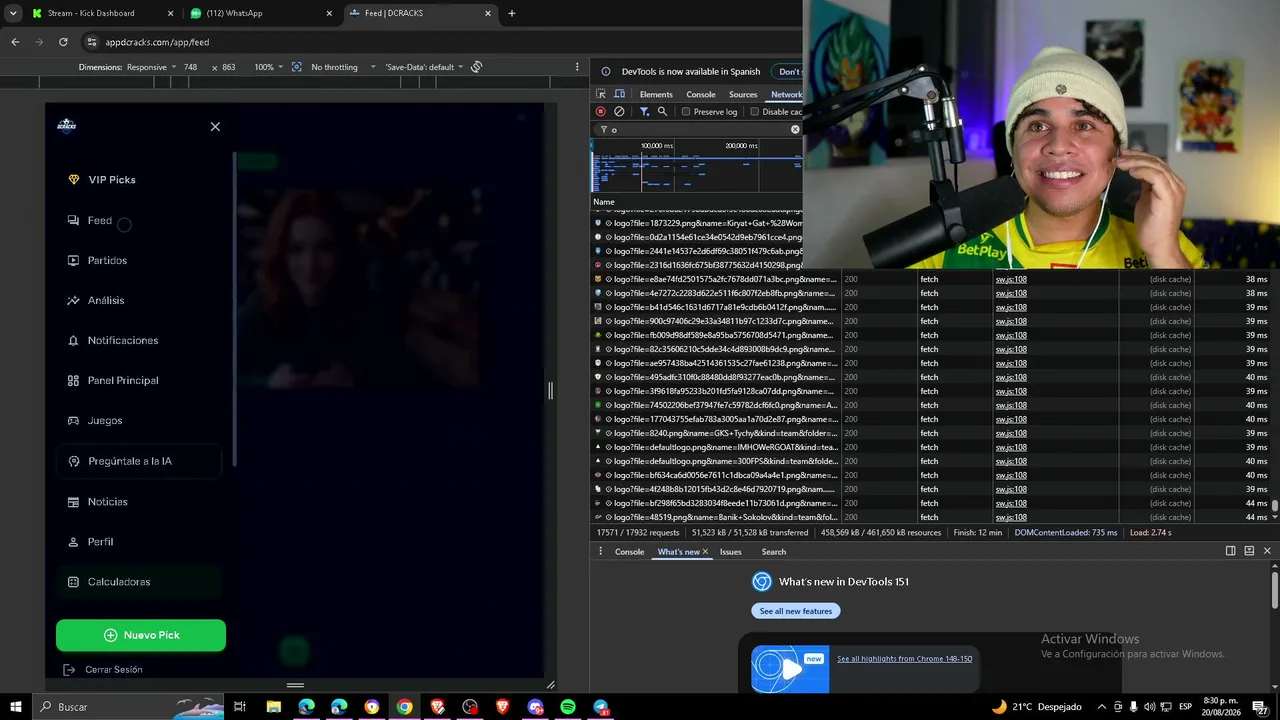Open Telegram from the taskbar
1280x720 pixels.
601,707
